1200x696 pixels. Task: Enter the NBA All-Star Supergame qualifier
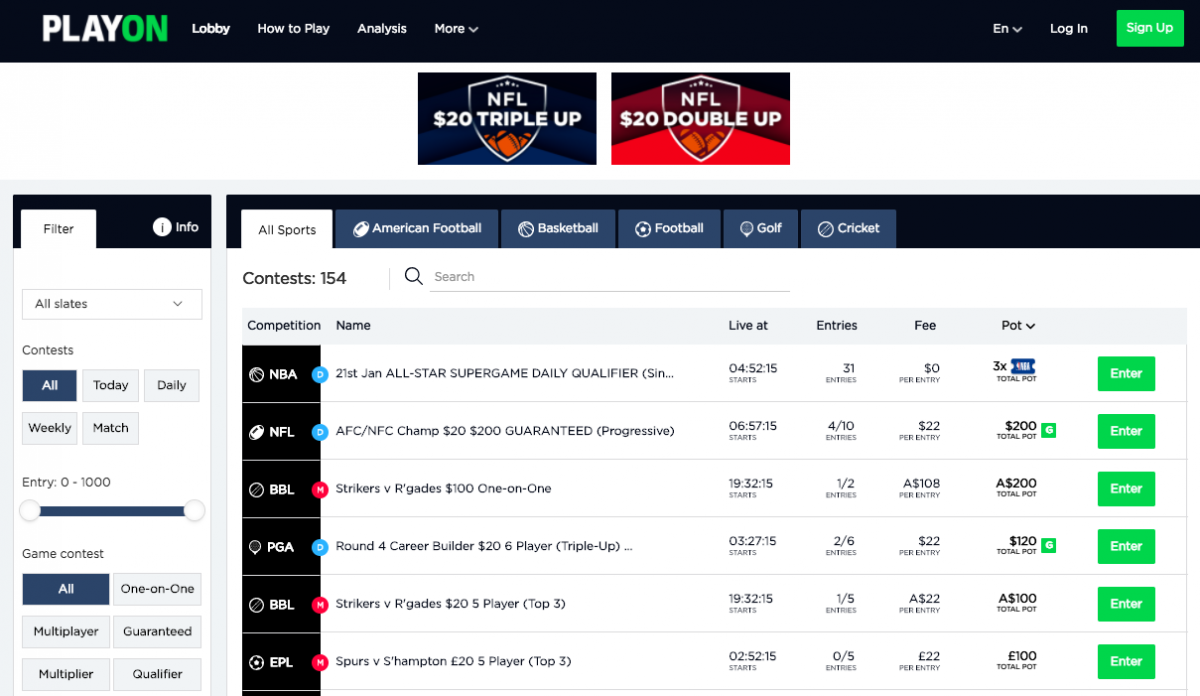(1126, 374)
